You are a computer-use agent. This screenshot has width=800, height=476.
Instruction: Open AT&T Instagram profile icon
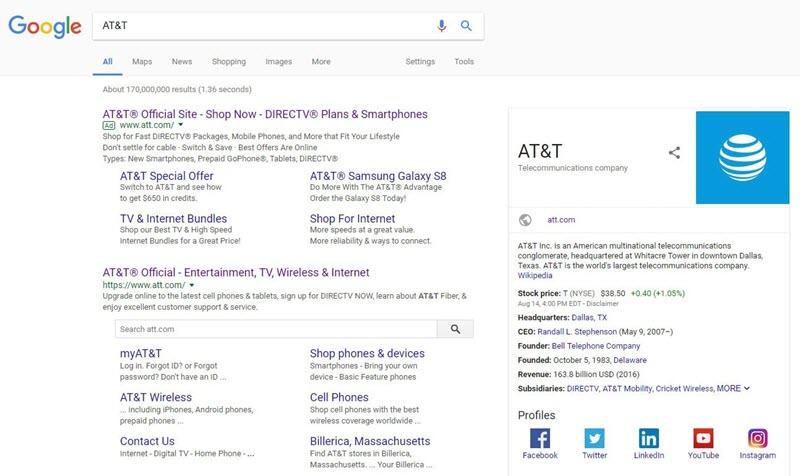coord(758,438)
